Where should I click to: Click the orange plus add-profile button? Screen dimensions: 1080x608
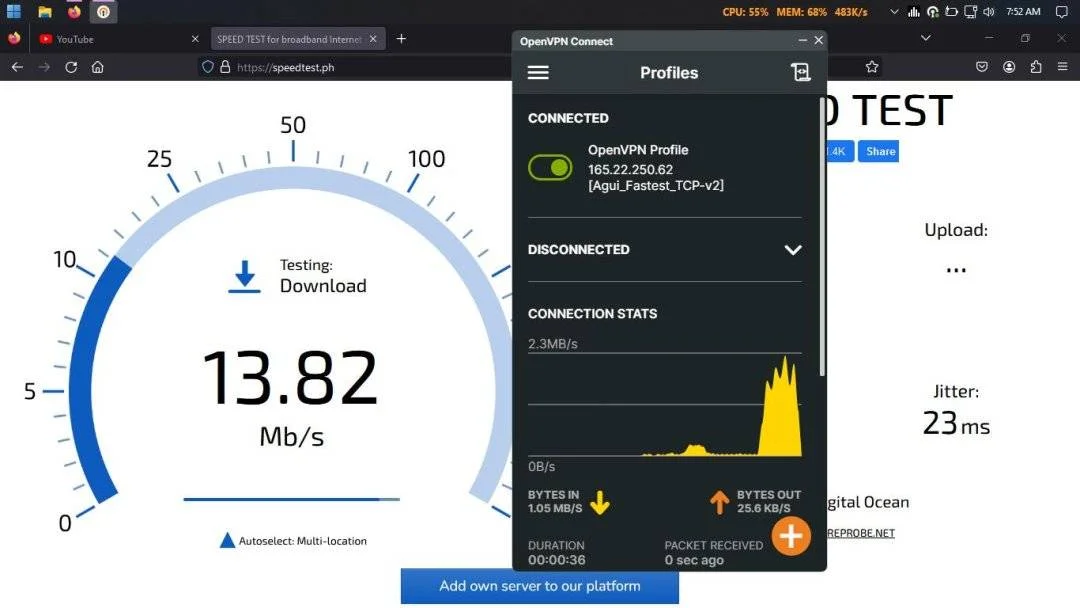(x=791, y=536)
